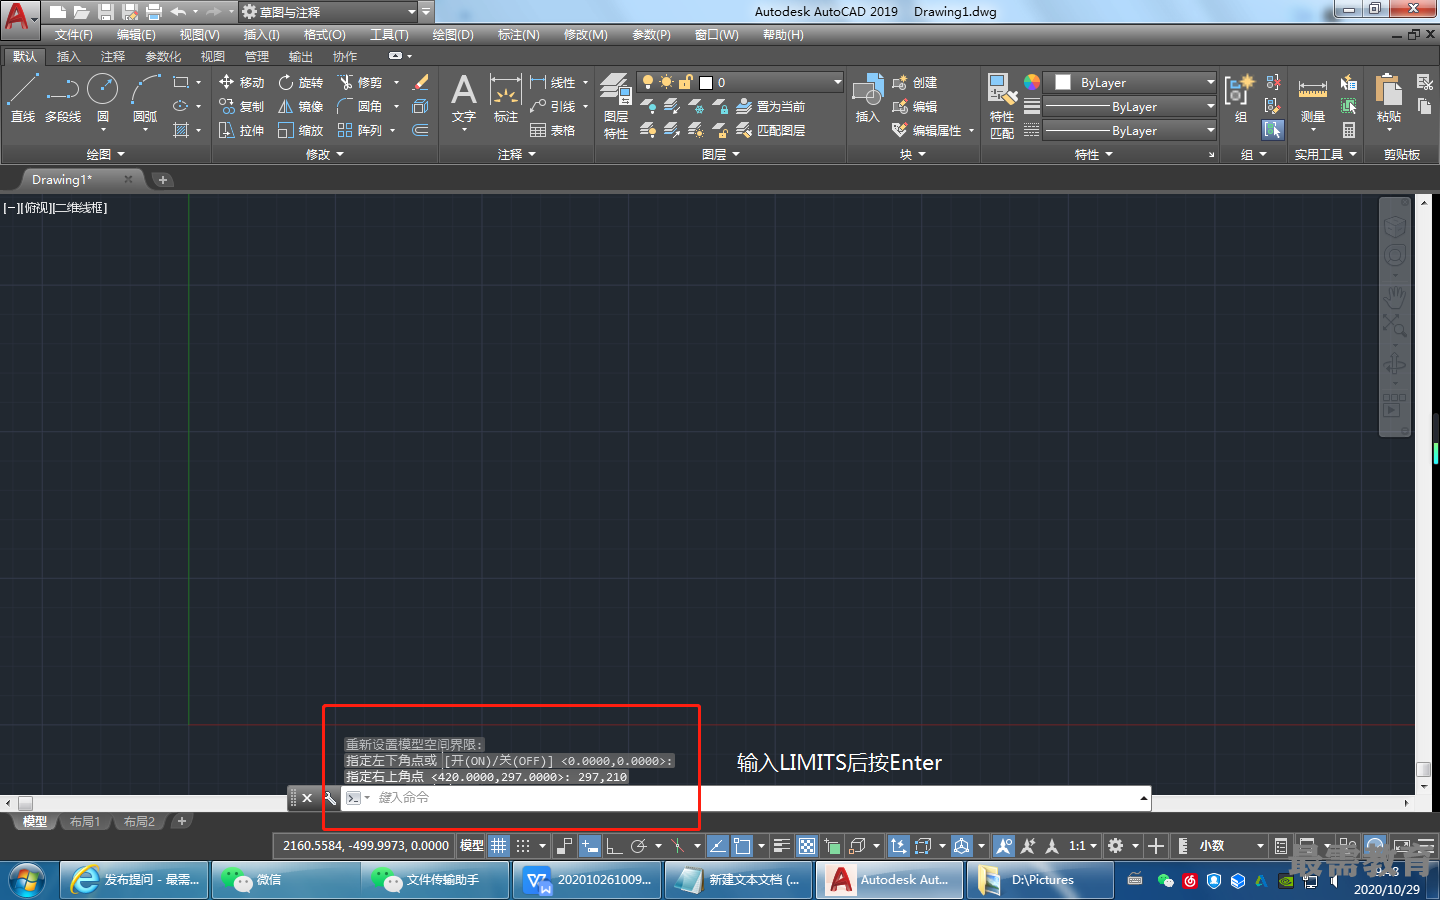Click the Insert block (插入) icon

click(867, 98)
